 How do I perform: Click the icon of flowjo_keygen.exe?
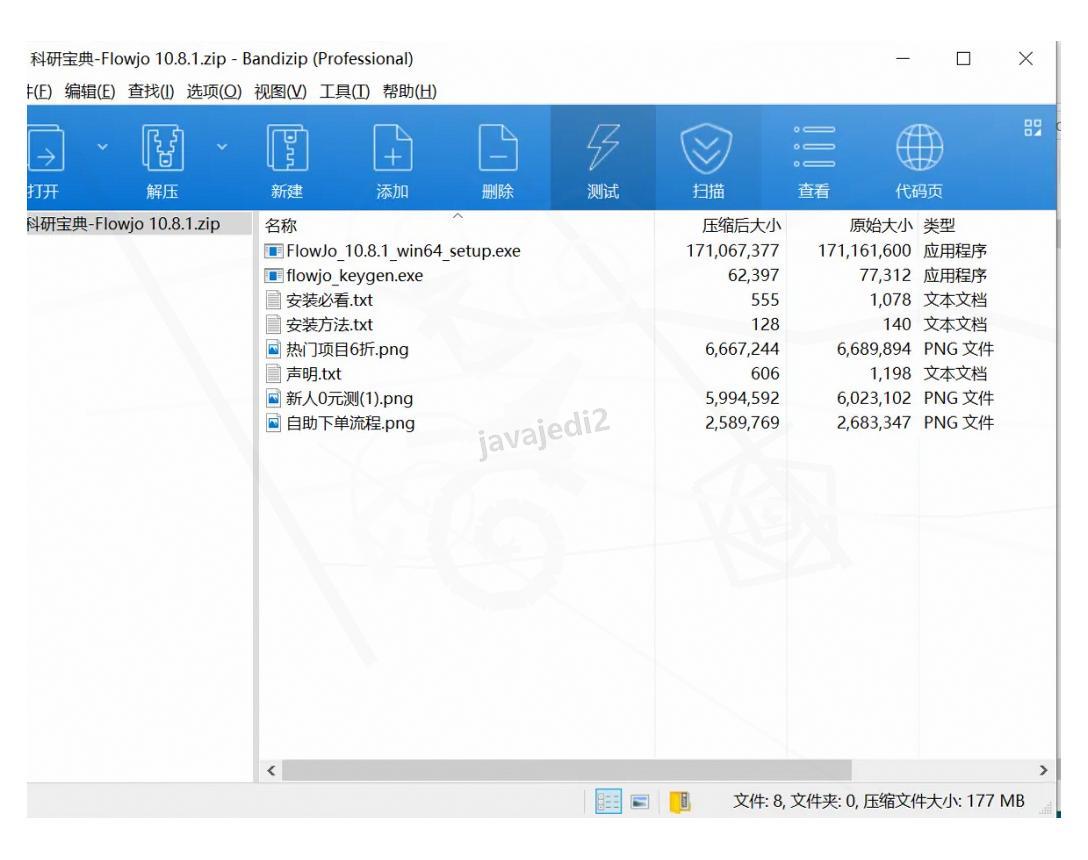(x=274, y=276)
